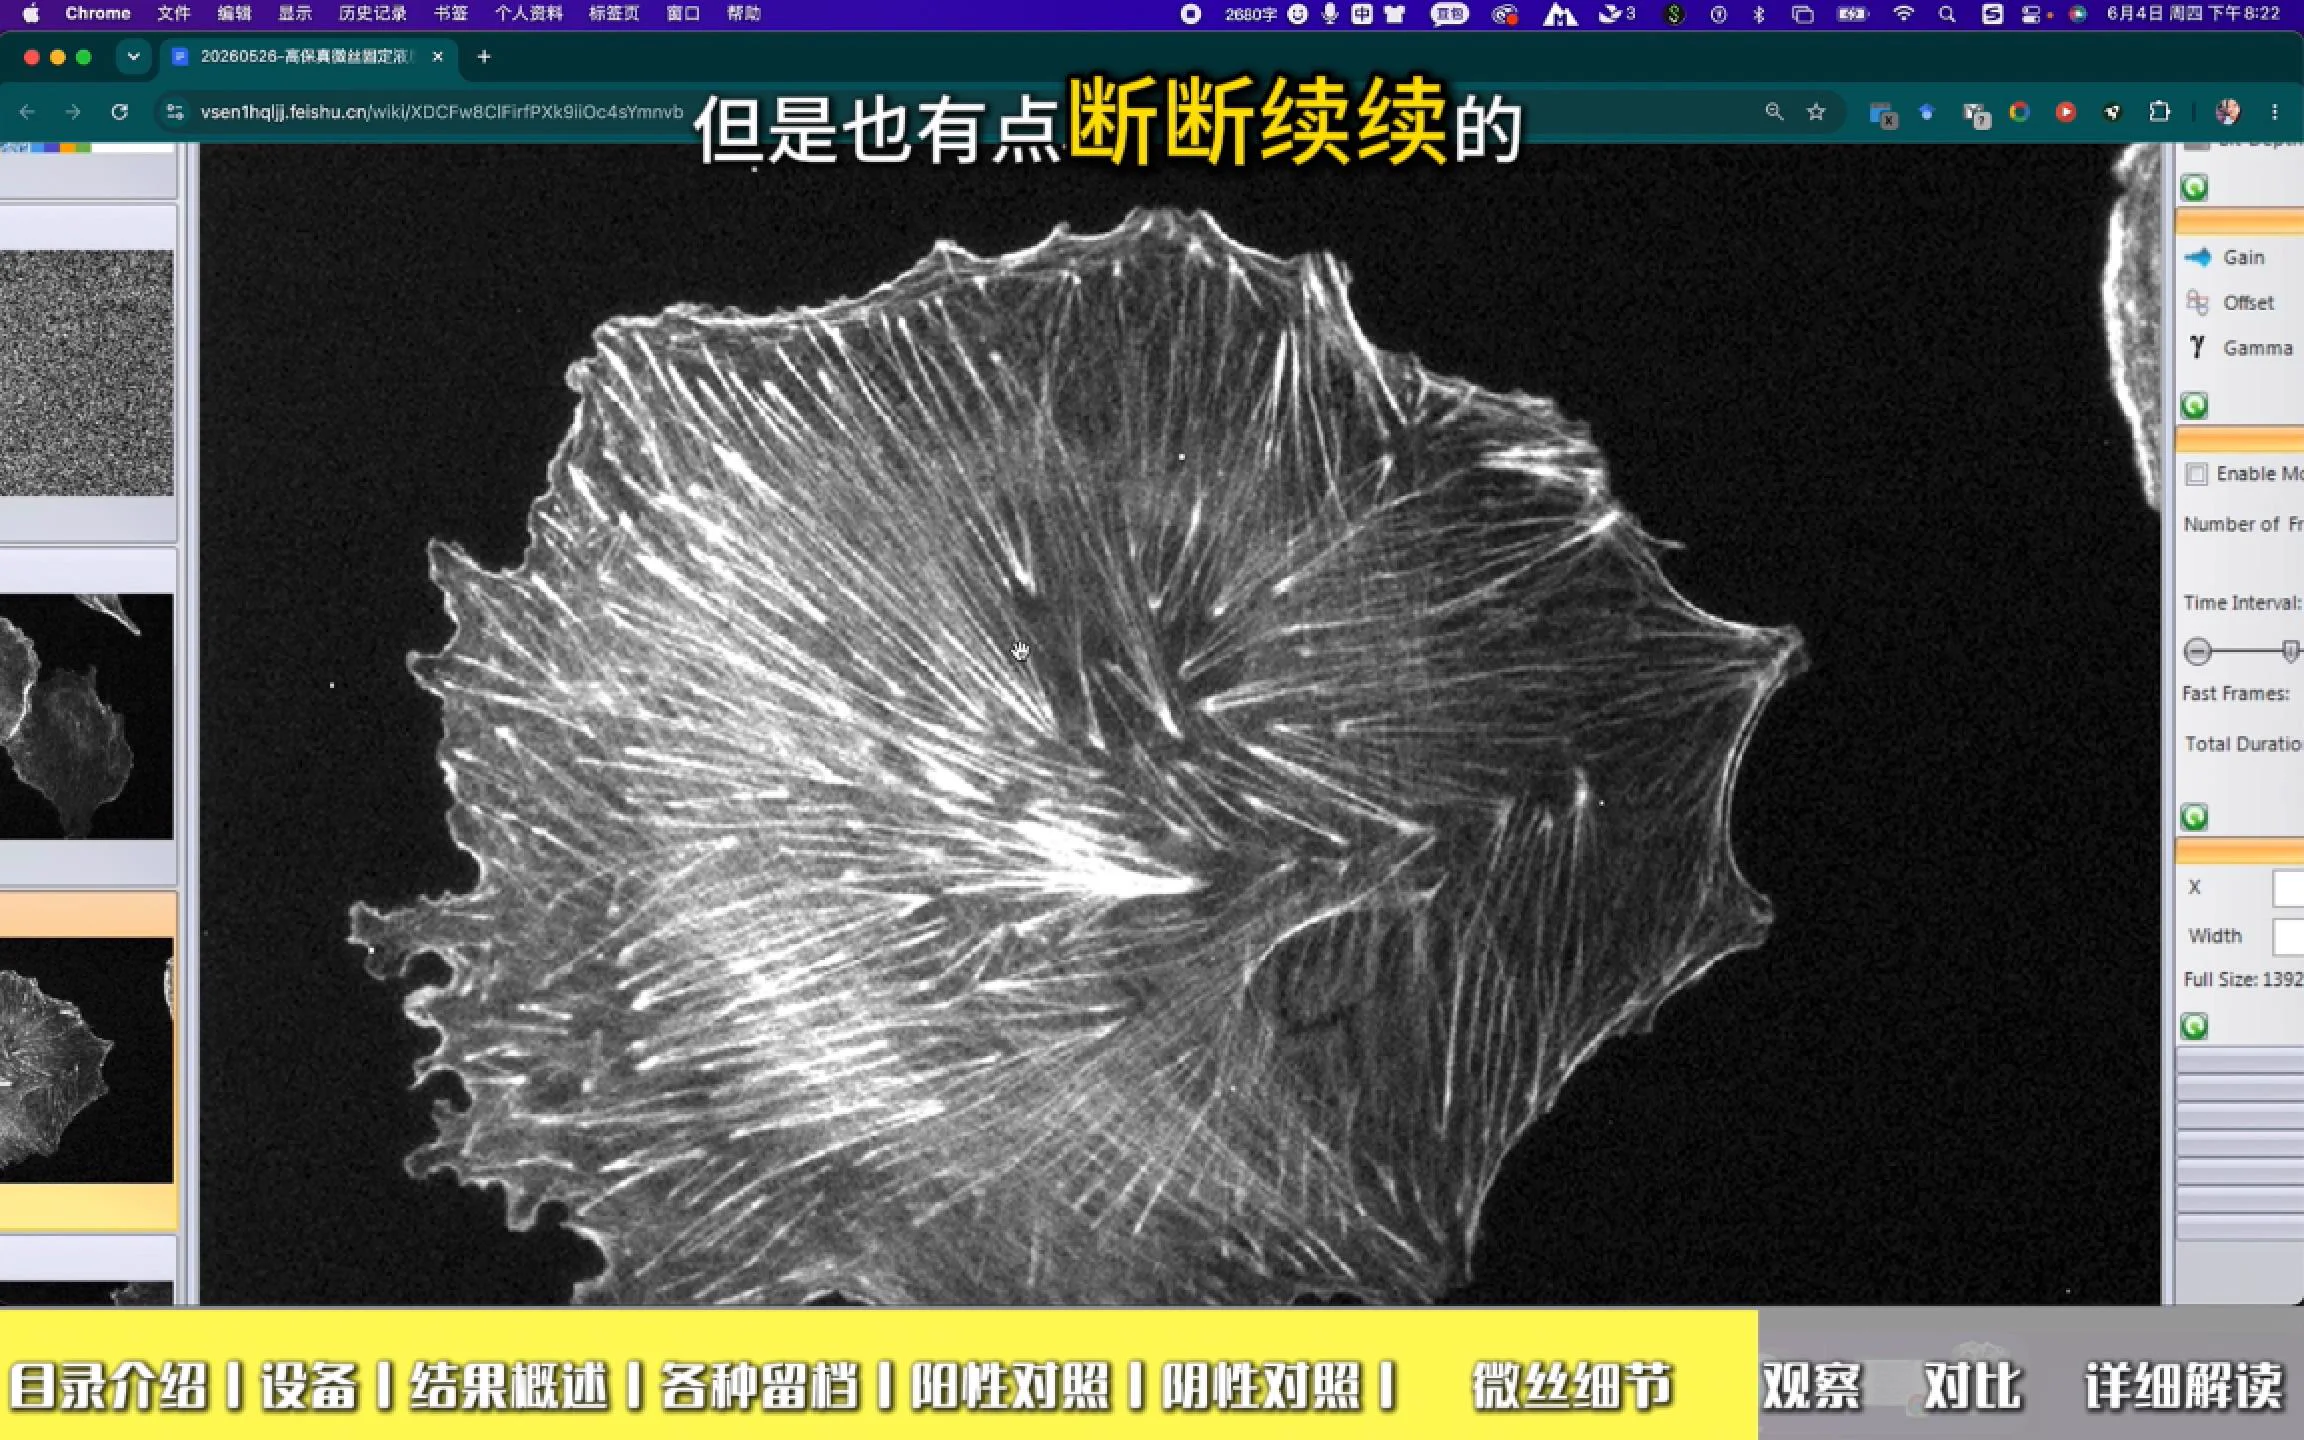Open the tab search dropdown arrow
2304x1440 pixels.
(x=133, y=57)
